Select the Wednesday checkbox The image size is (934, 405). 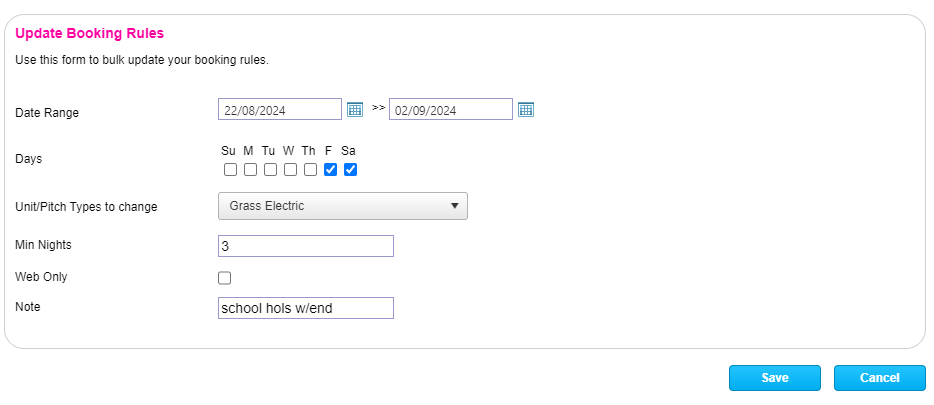290,169
